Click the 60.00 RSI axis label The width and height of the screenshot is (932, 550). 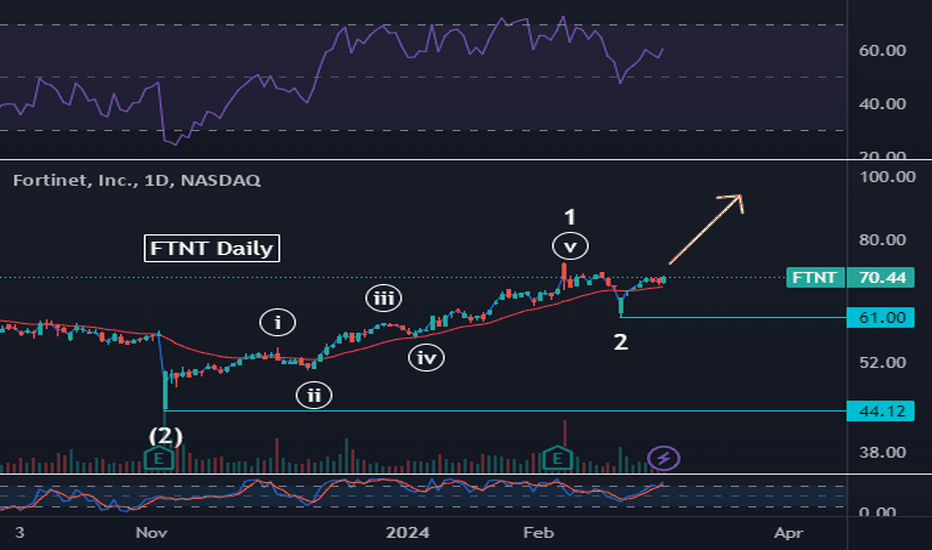coord(882,51)
